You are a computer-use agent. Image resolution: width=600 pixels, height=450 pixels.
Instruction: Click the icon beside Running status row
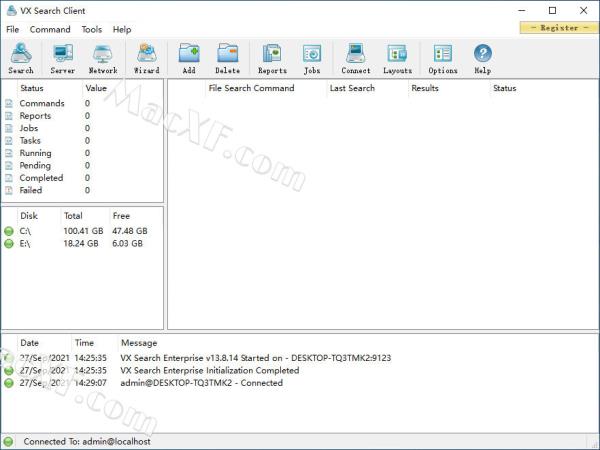coord(9,153)
